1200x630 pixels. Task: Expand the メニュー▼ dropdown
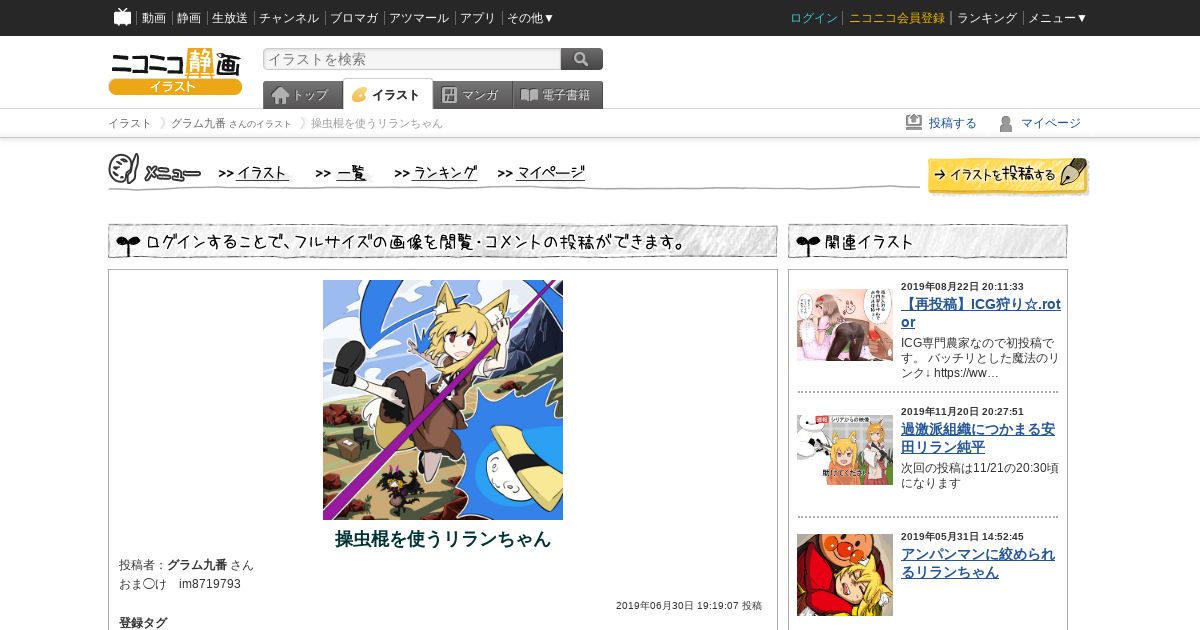(x=1058, y=18)
